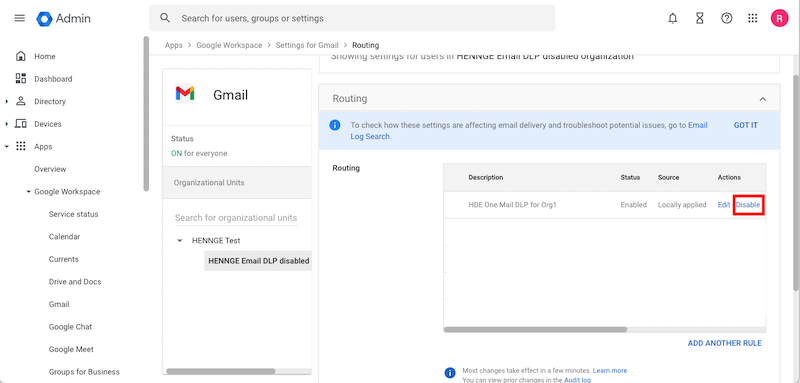Click the Apps grid icon in sidebar
This screenshot has height=383, width=800.
pyautogui.click(x=21, y=146)
